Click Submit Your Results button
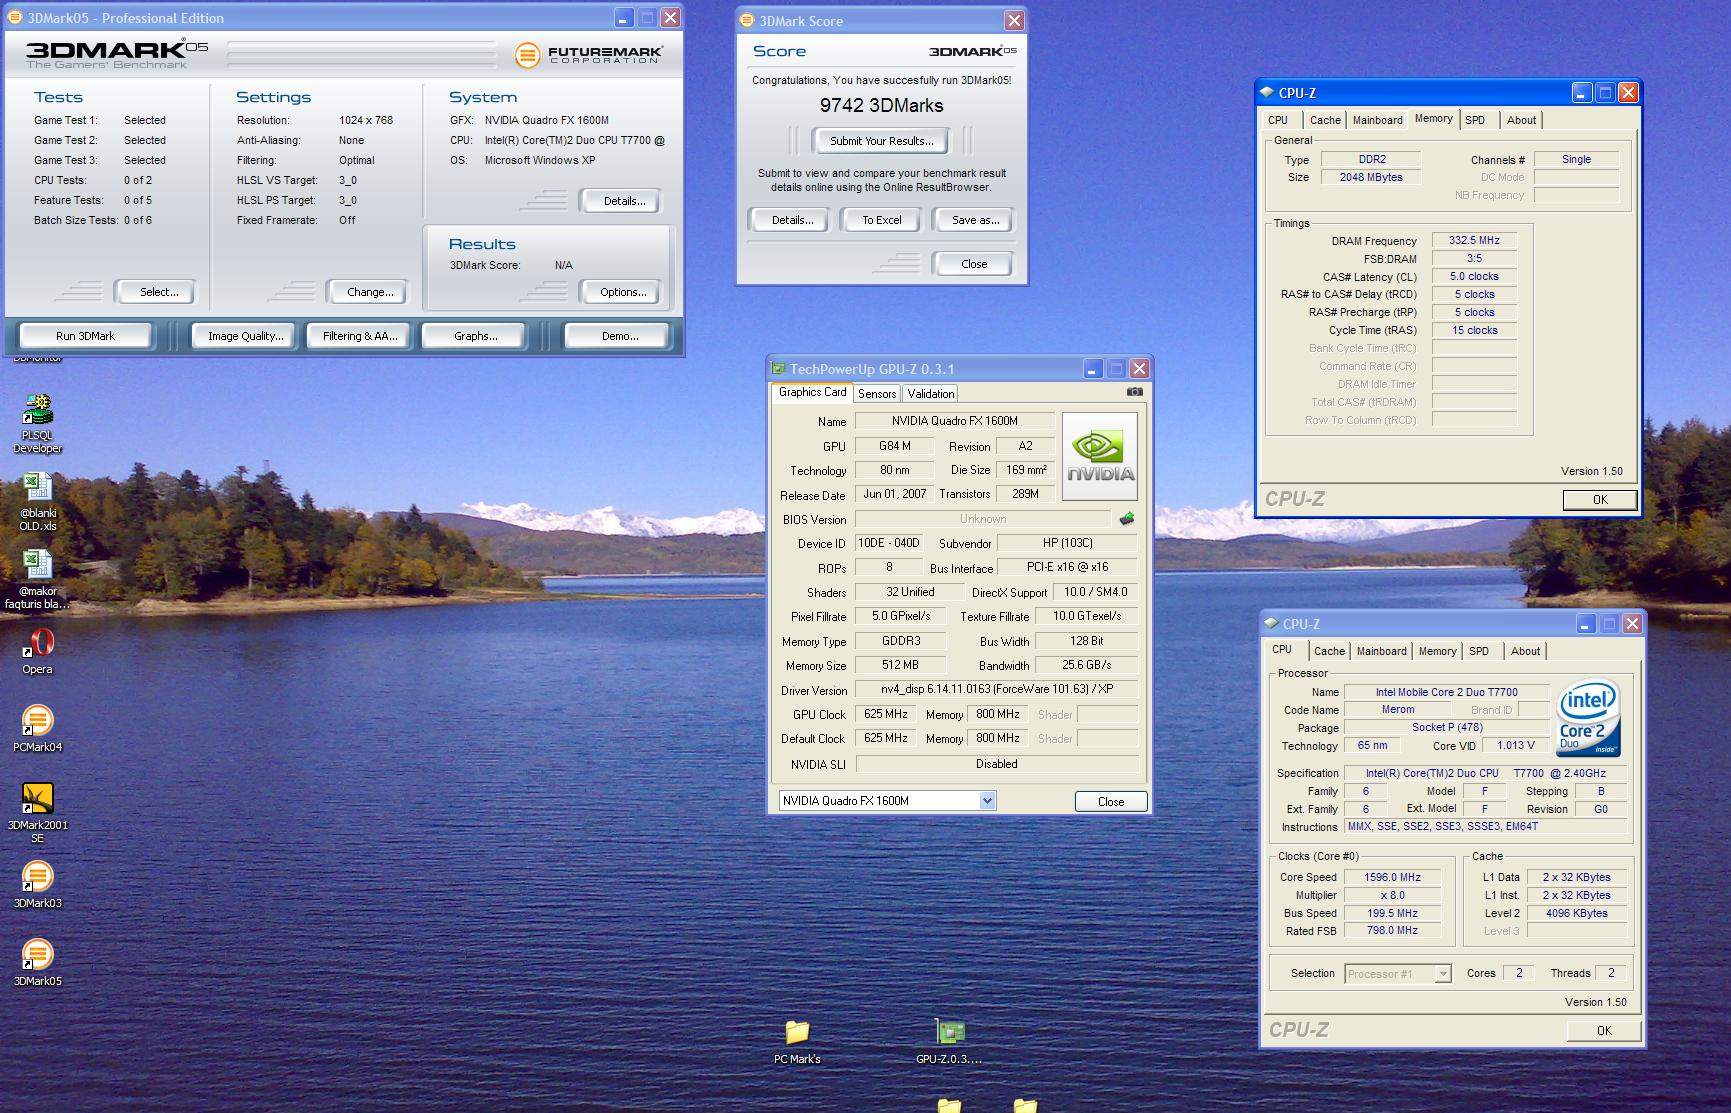Screen dimensions: 1731x1113 point(882,141)
